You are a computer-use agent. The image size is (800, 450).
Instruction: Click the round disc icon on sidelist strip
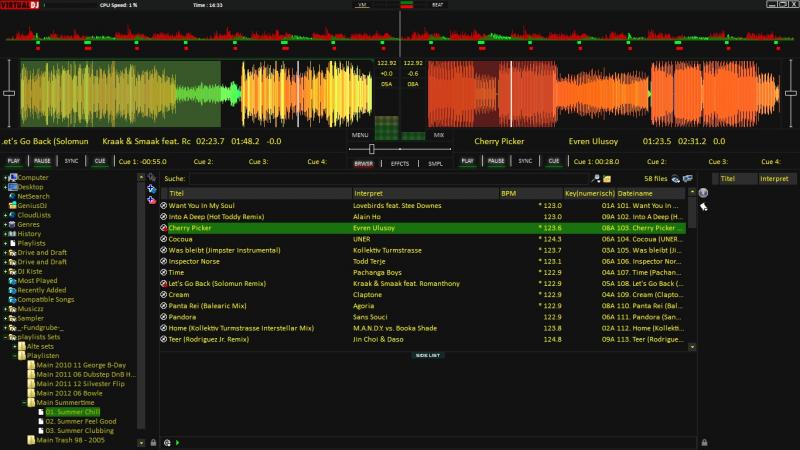[x=704, y=193]
